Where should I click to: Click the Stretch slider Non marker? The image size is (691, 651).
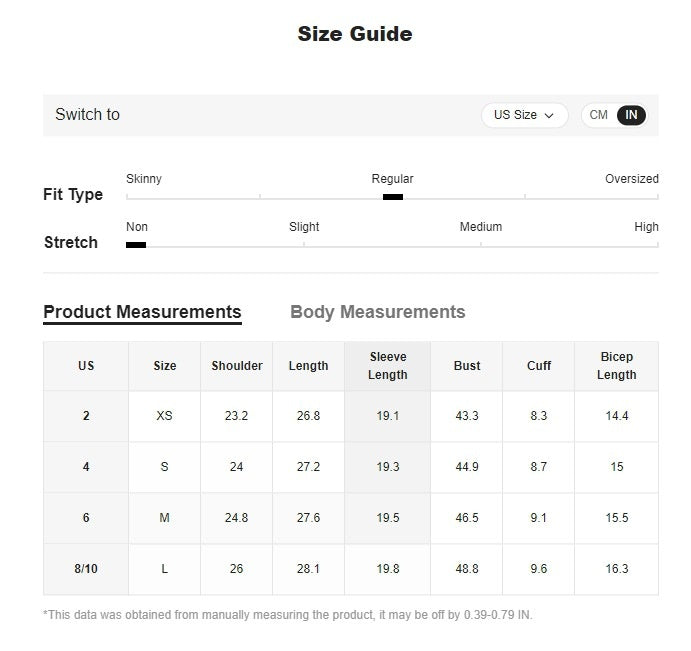pos(136,245)
